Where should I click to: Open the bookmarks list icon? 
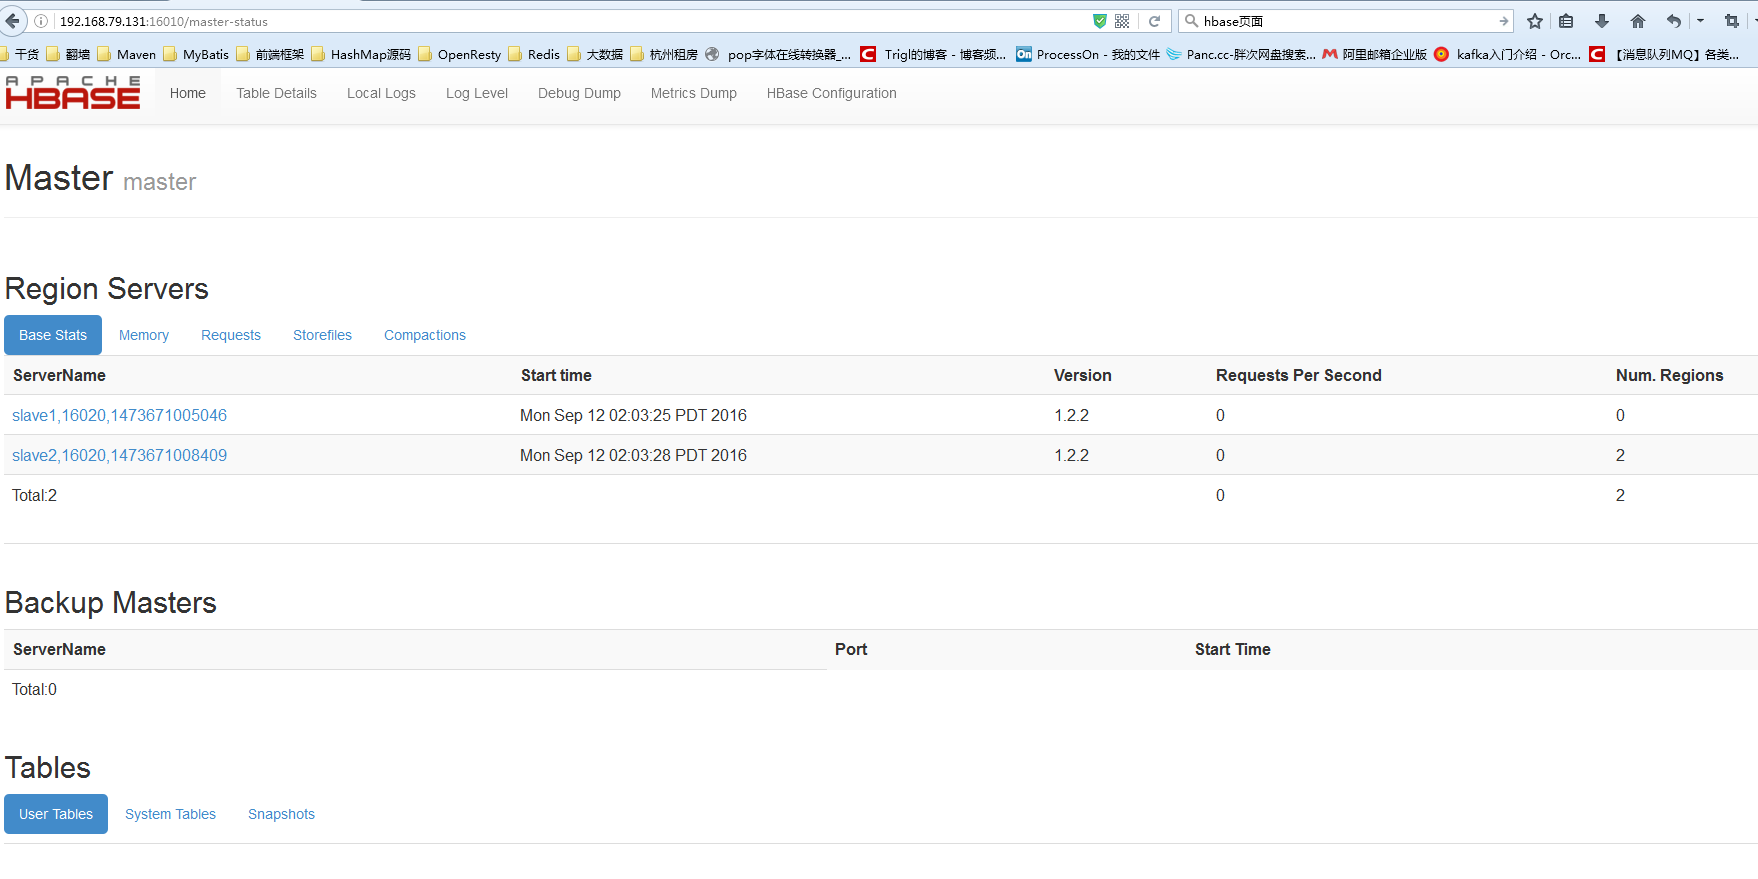(x=1566, y=21)
